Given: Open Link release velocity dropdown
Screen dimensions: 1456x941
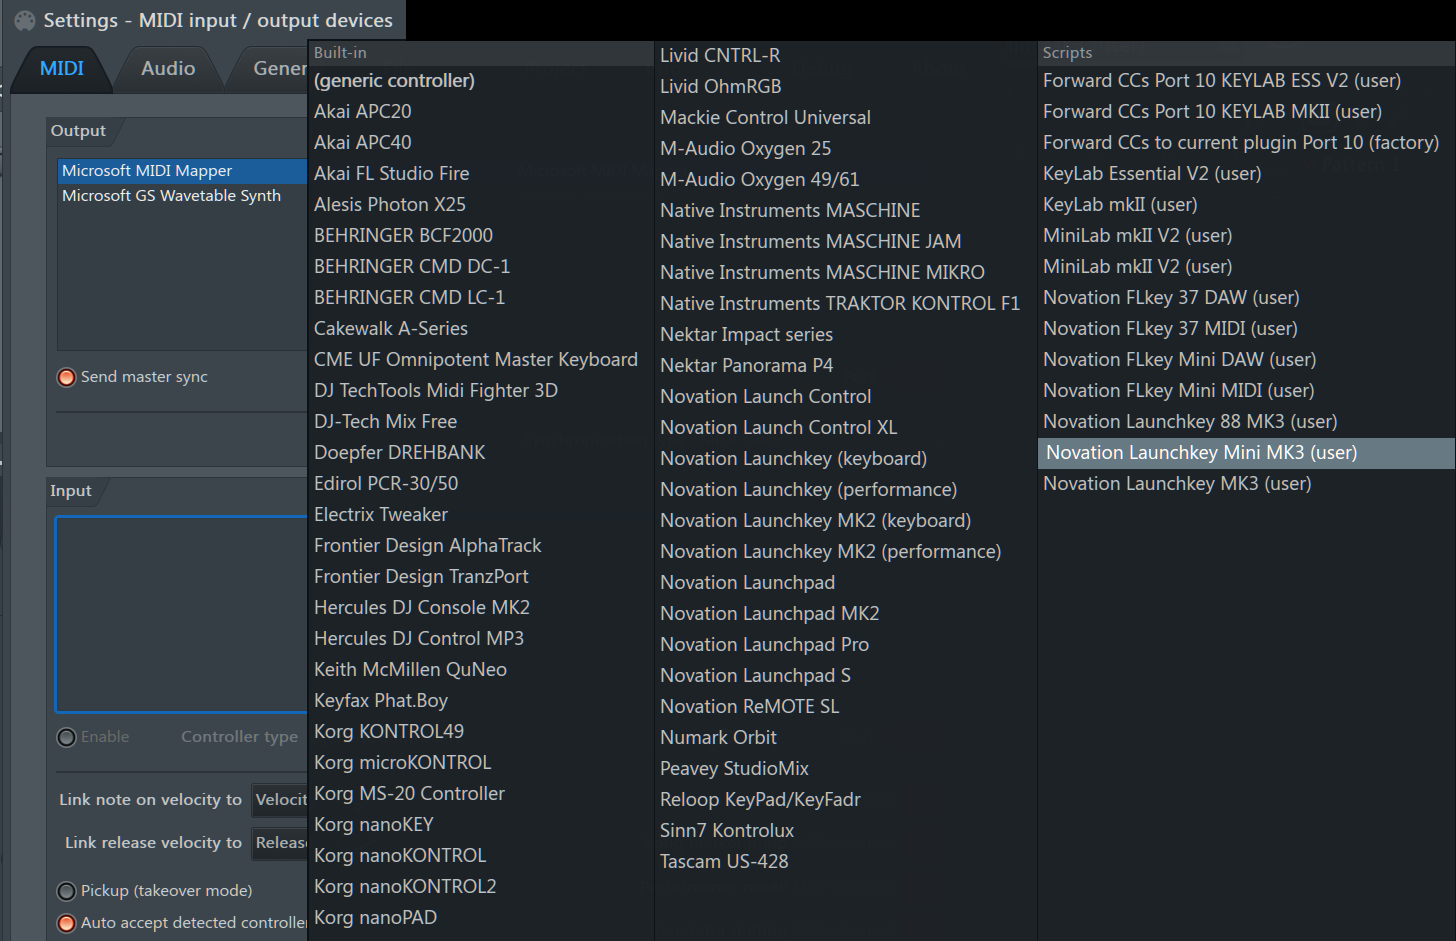Looking at the screenshot, I should point(280,843).
